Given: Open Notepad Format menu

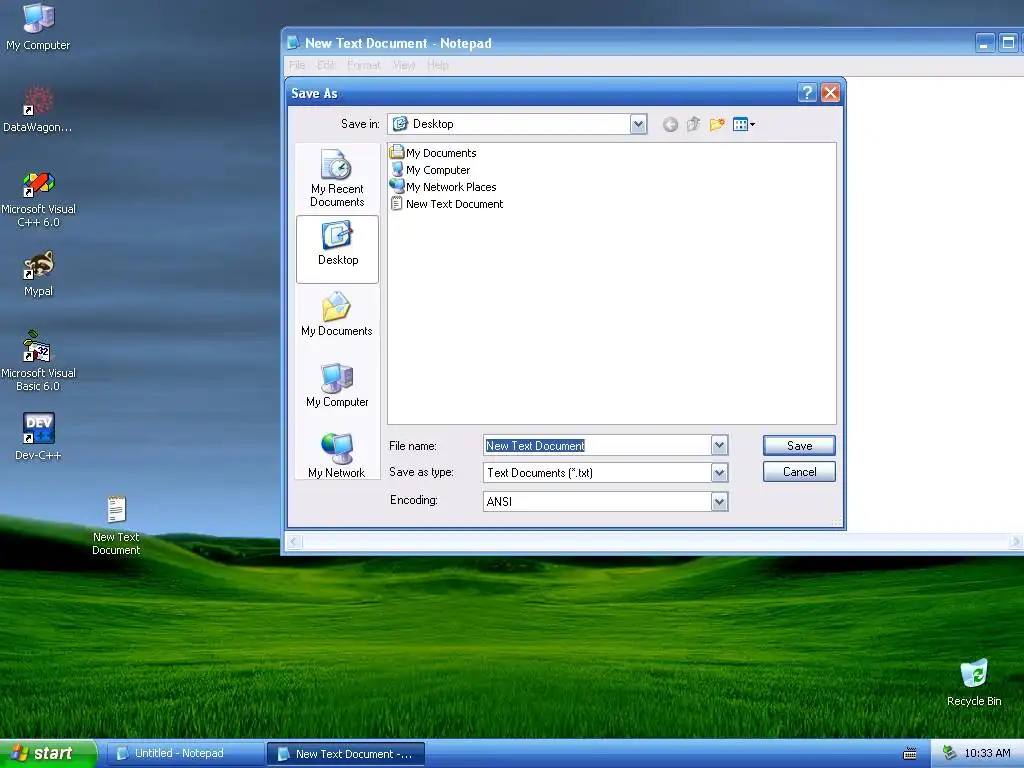Looking at the screenshot, I should tap(364, 65).
